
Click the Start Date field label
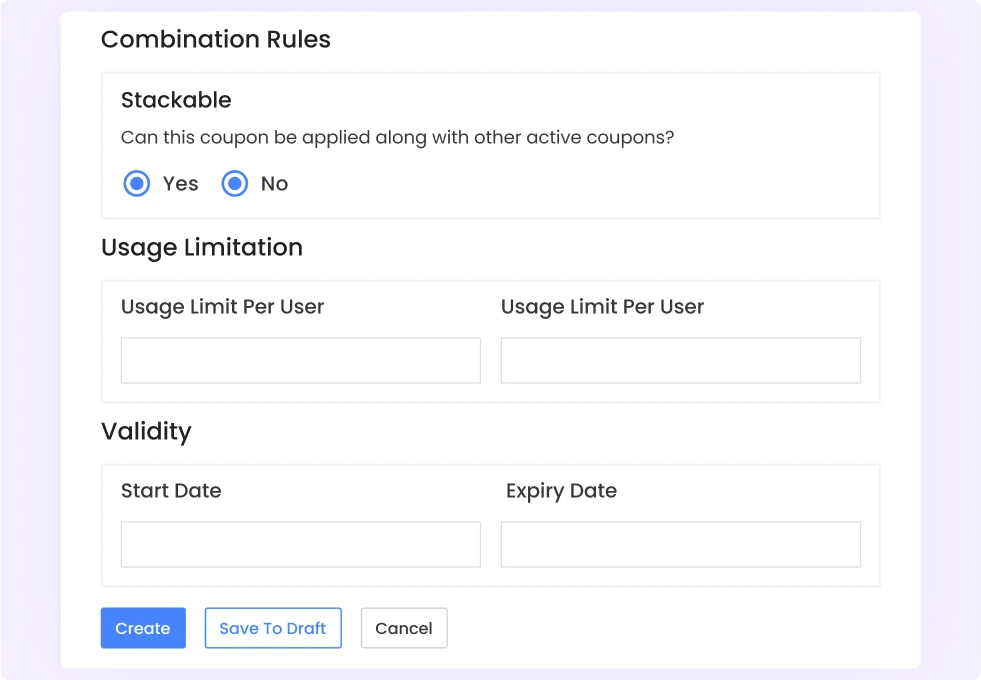(x=171, y=491)
